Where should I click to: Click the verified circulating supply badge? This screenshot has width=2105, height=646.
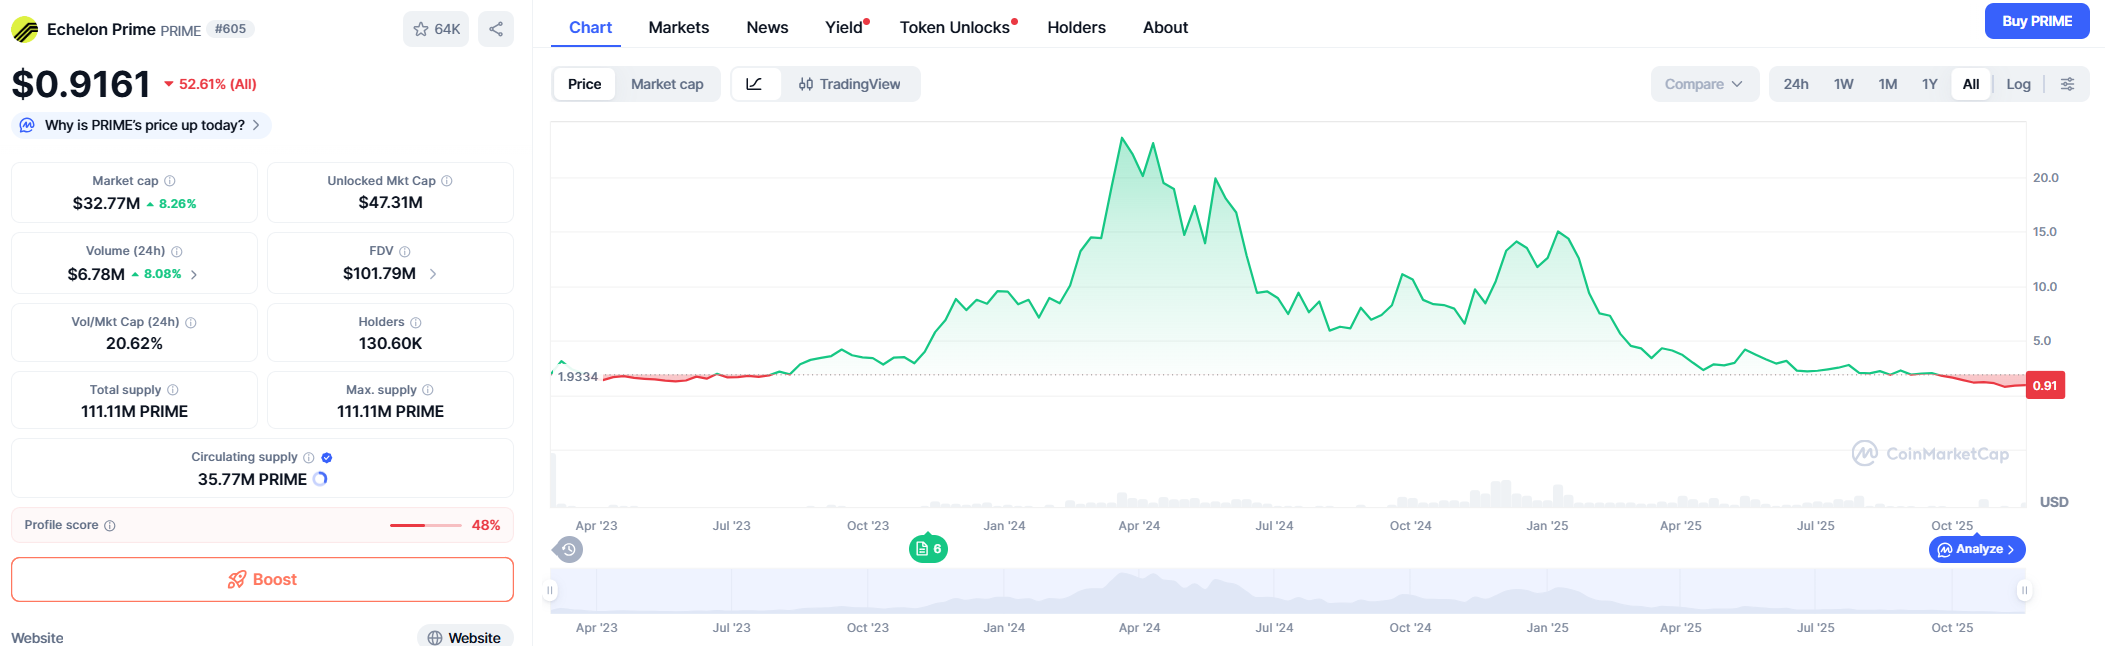[327, 458]
